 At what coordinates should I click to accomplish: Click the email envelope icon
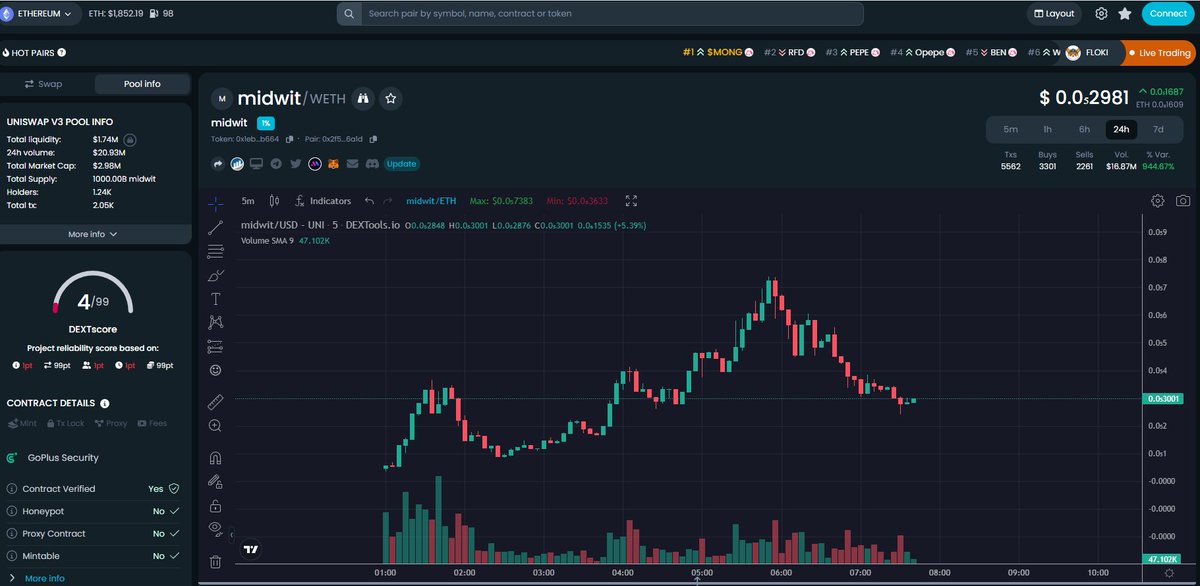(352, 163)
